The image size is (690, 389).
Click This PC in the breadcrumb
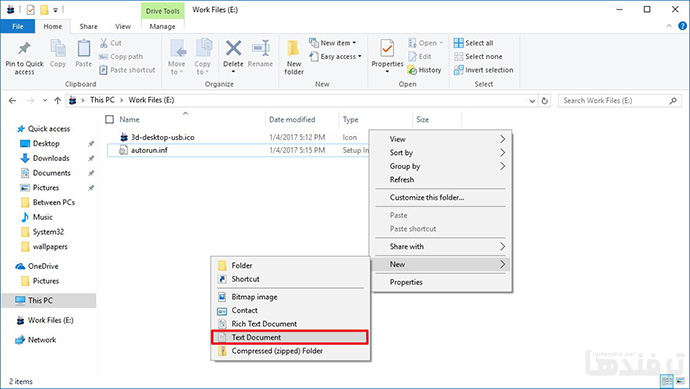click(102, 100)
